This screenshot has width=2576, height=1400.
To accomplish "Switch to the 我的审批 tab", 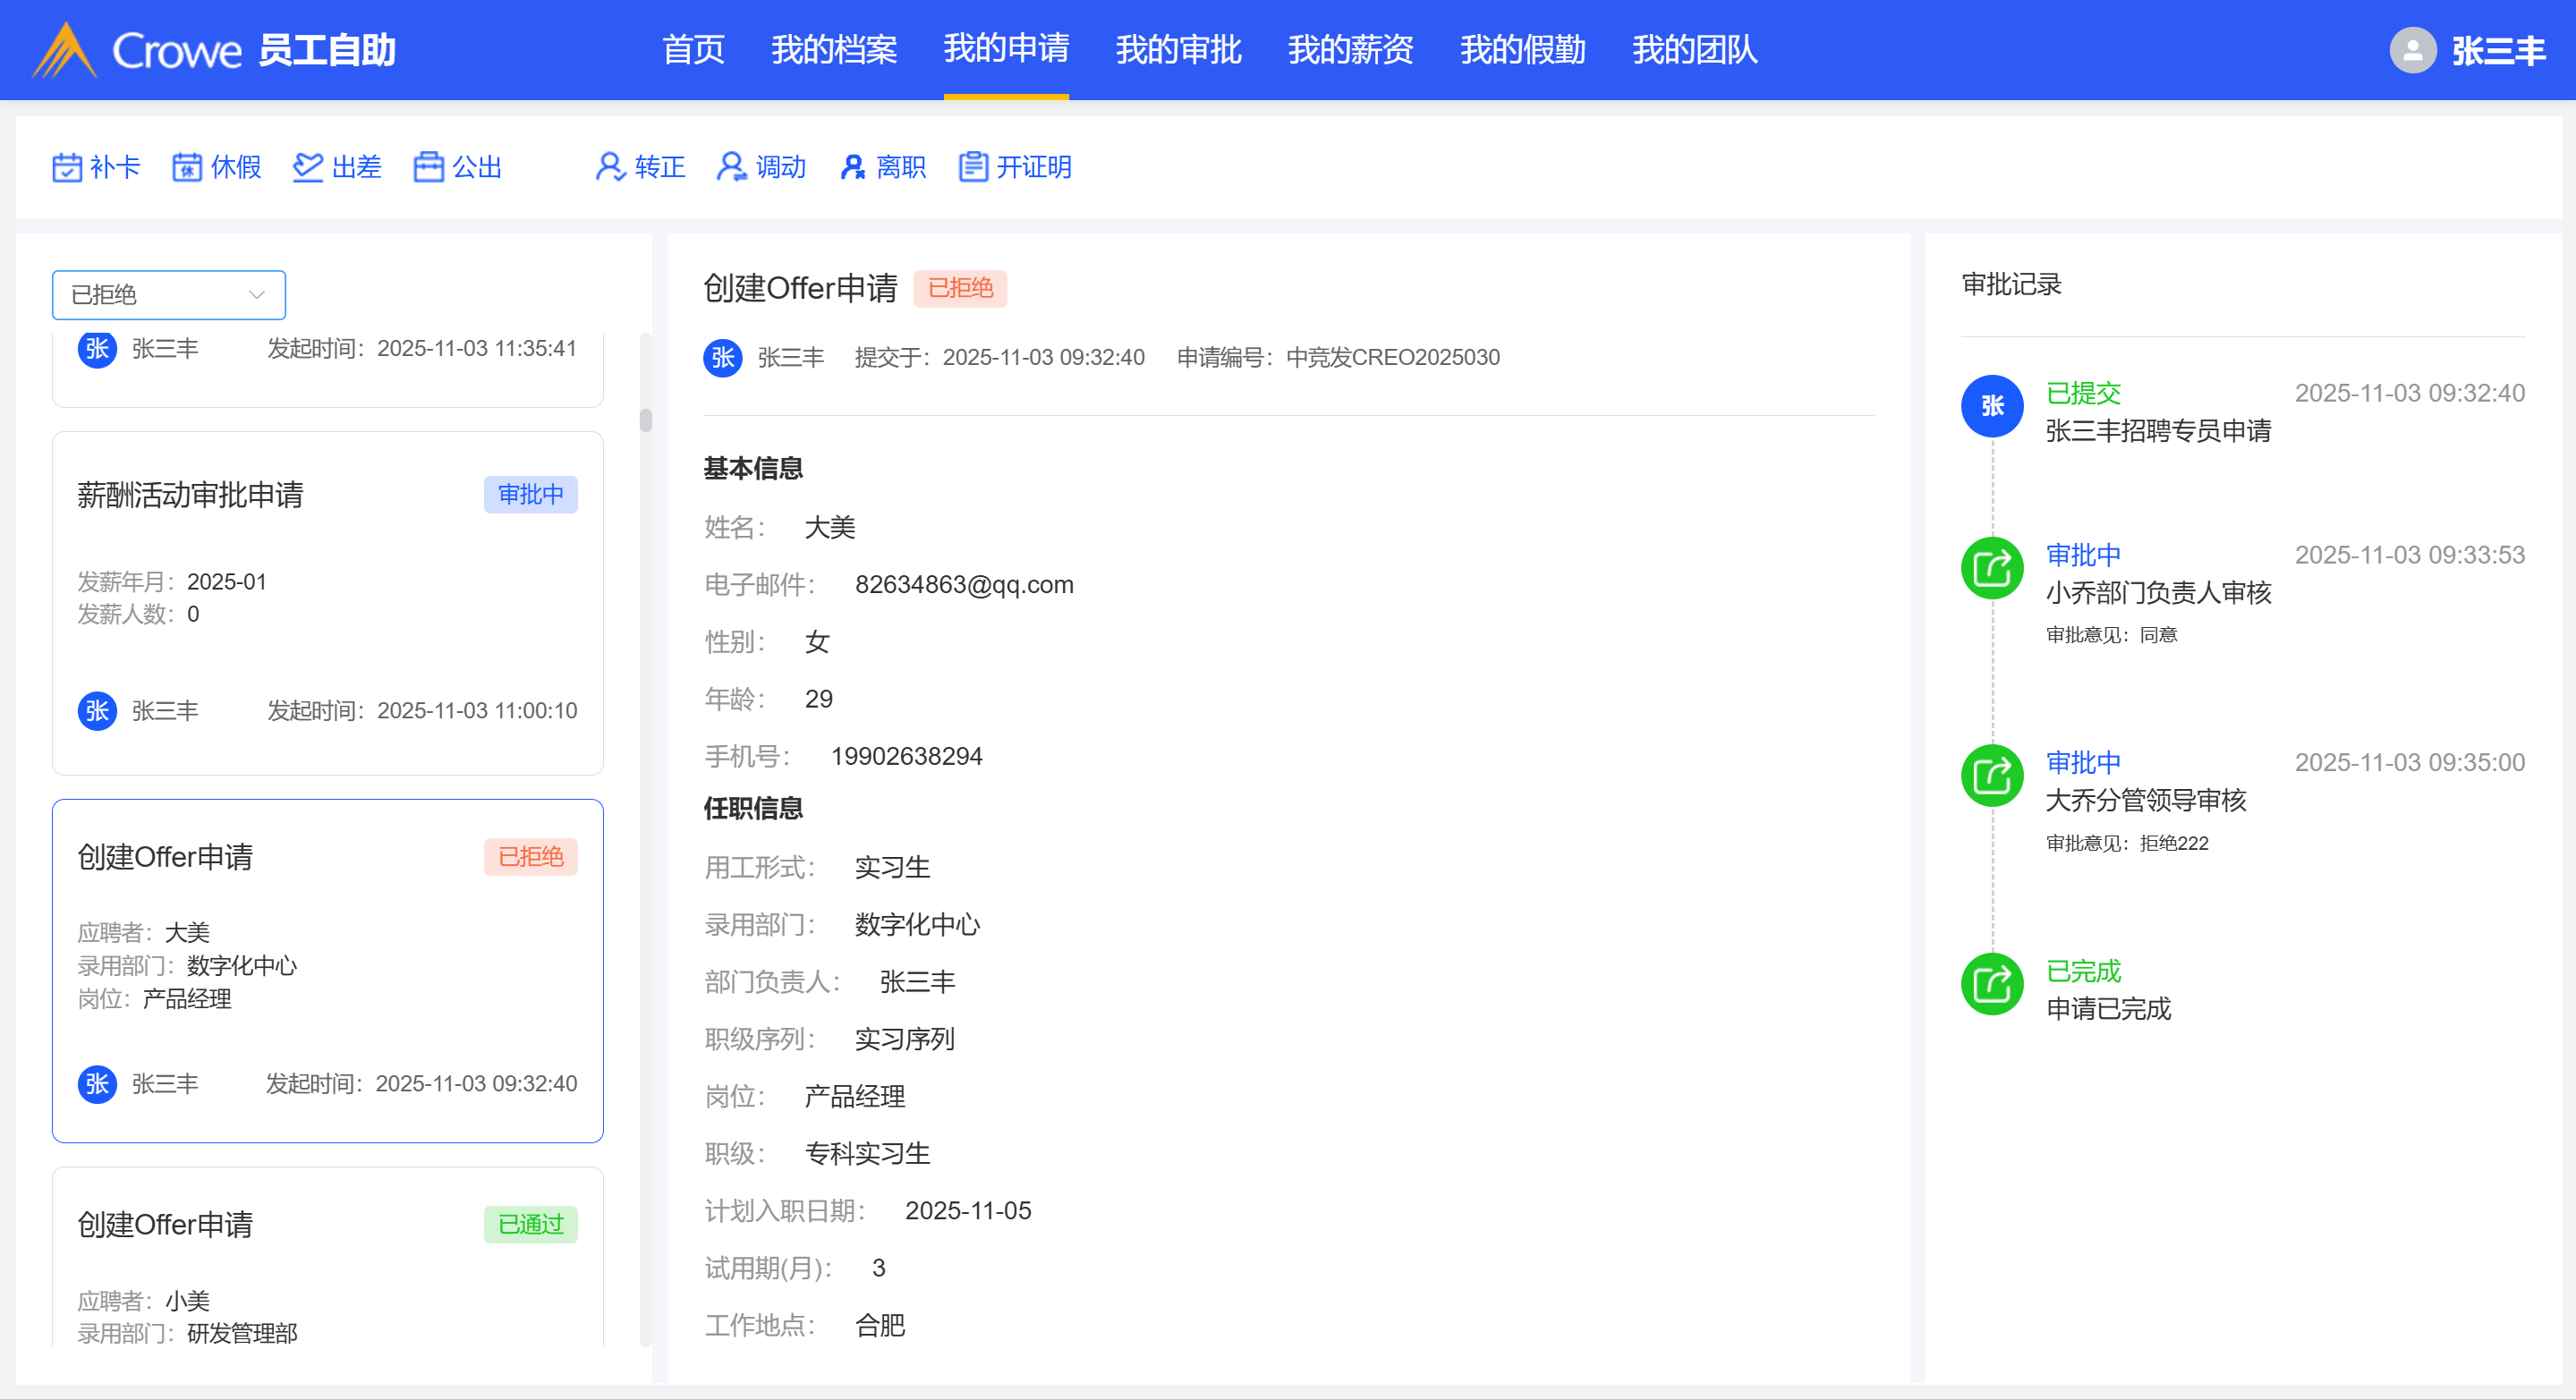I will point(1178,50).
